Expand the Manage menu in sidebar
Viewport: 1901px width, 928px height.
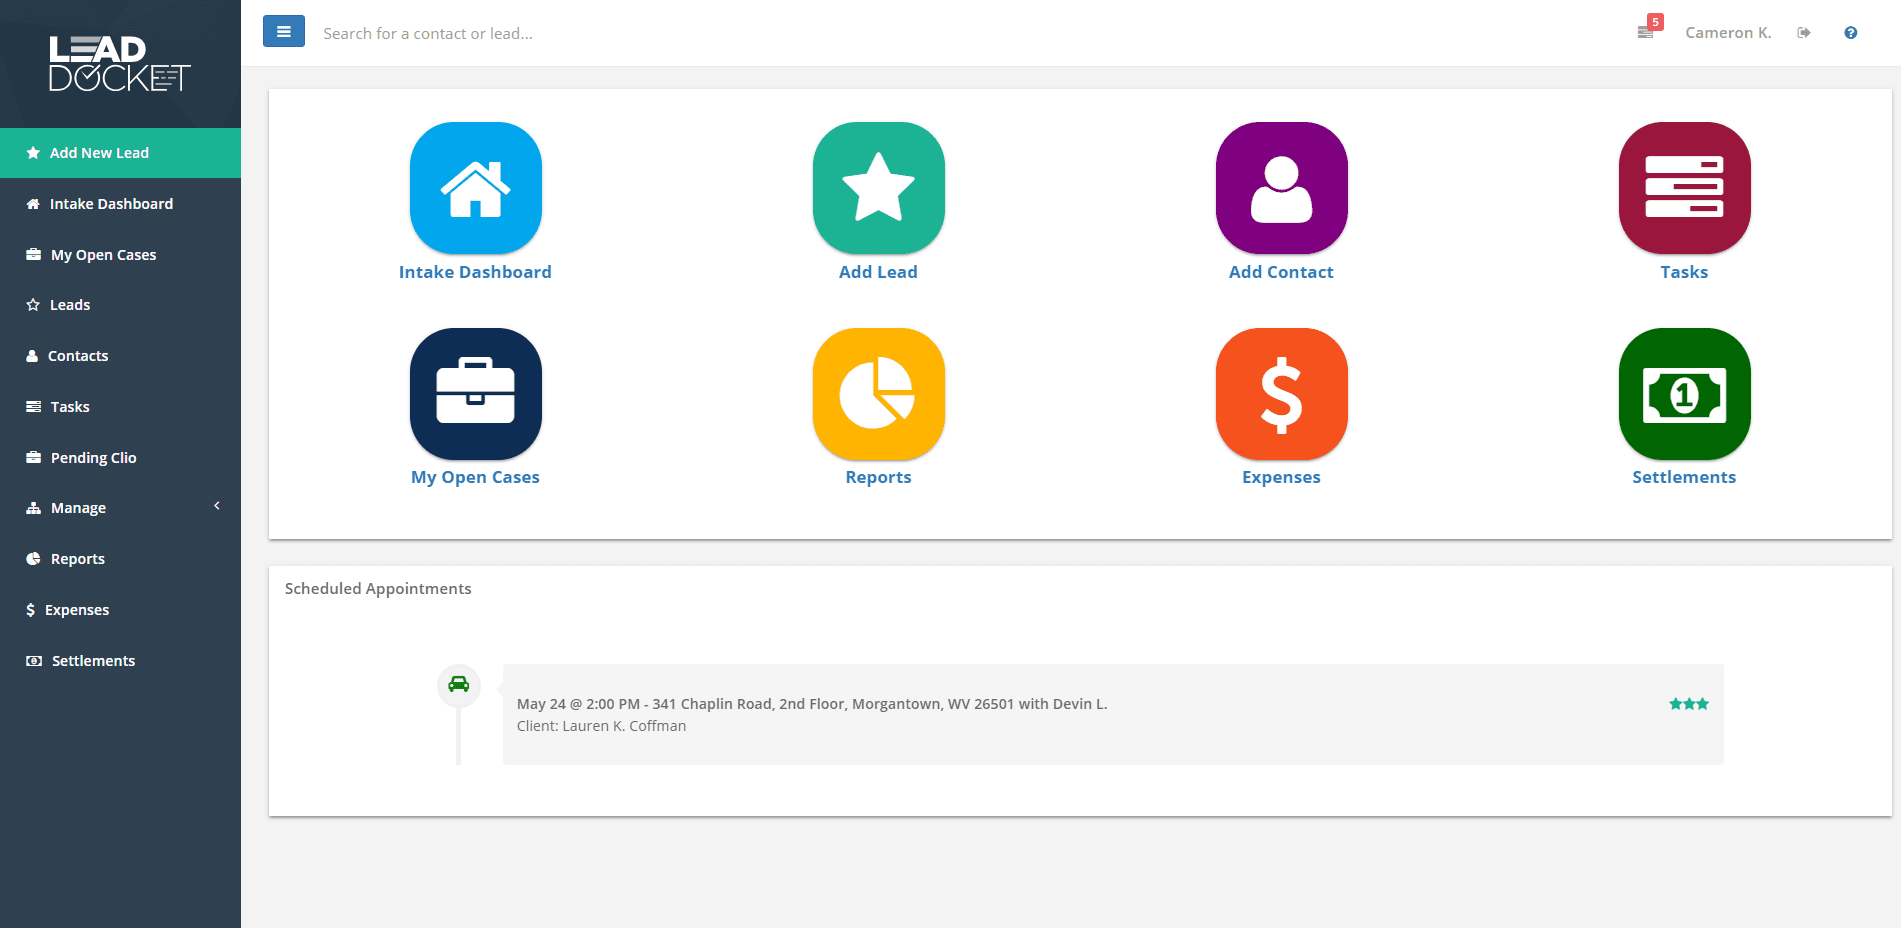pyautogui.click(x=120, y=508)
